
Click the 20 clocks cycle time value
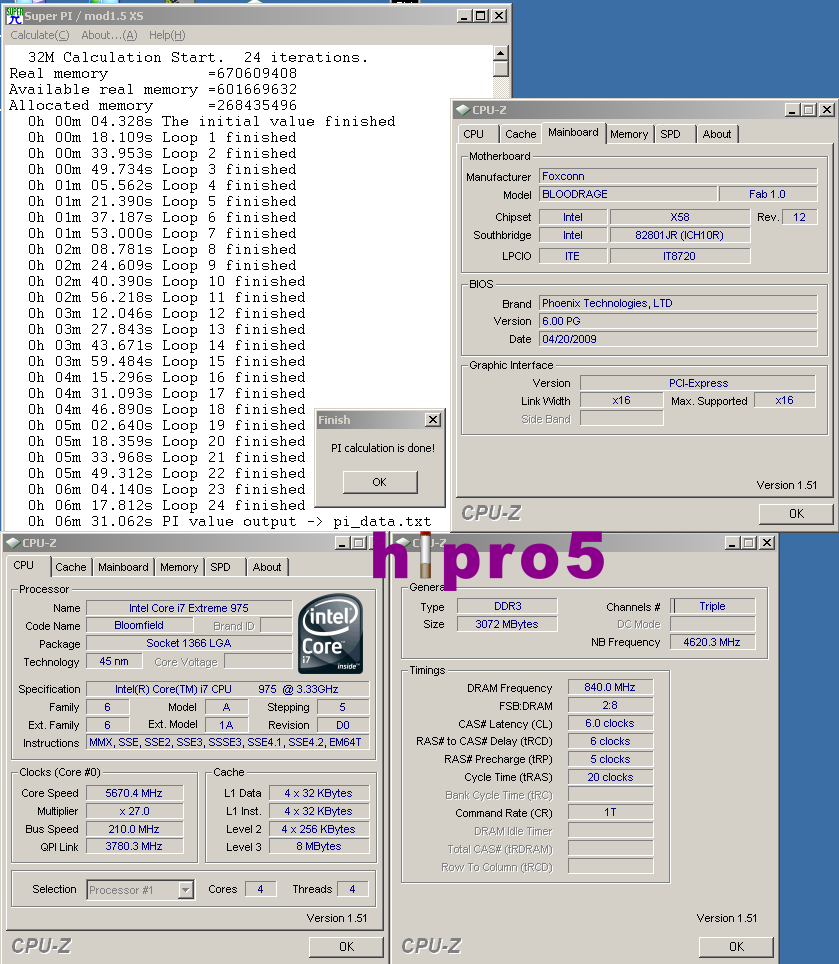tap(610, 777)
